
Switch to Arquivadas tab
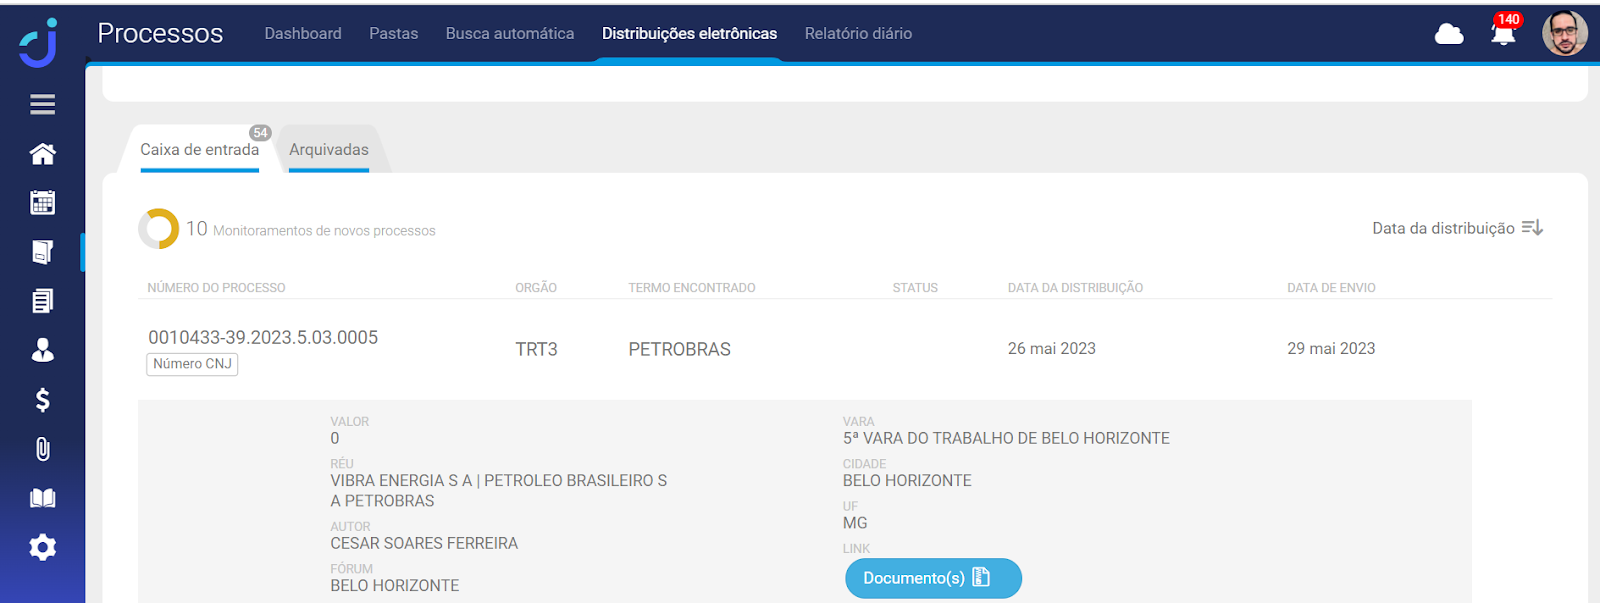pyautogui.click(x=328, y=150)
